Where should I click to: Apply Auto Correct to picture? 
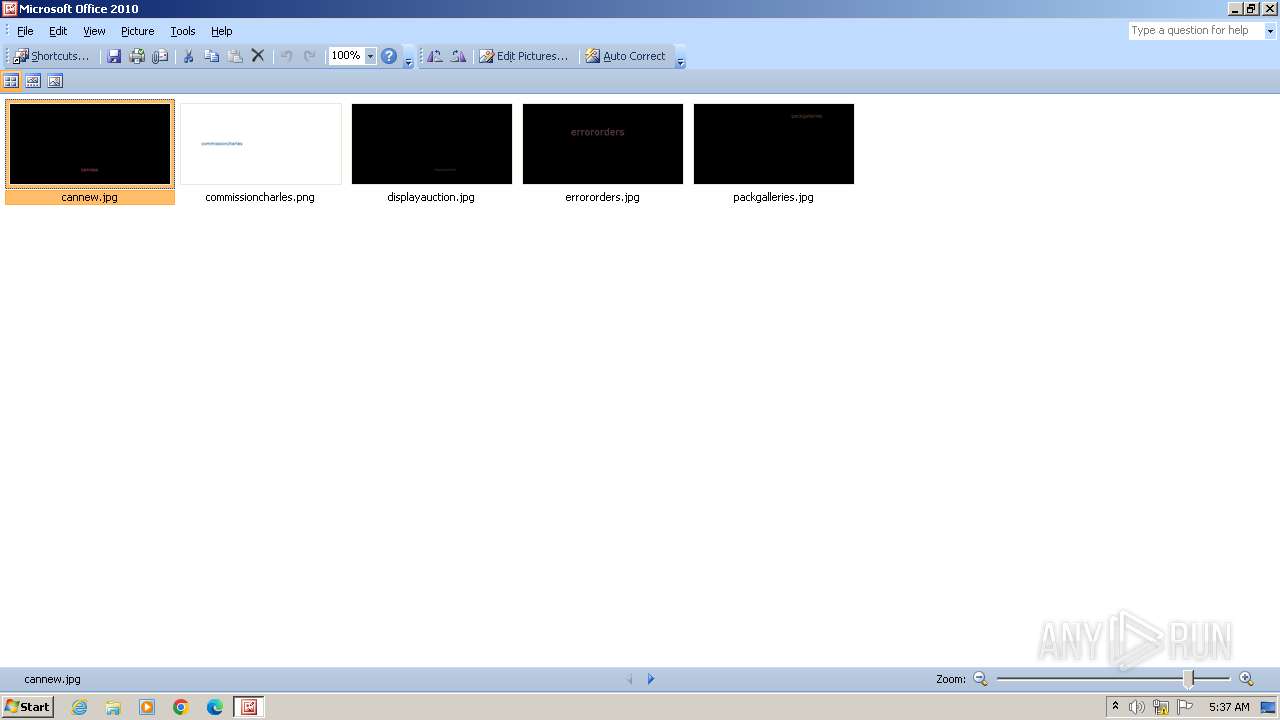pos(626,56)
